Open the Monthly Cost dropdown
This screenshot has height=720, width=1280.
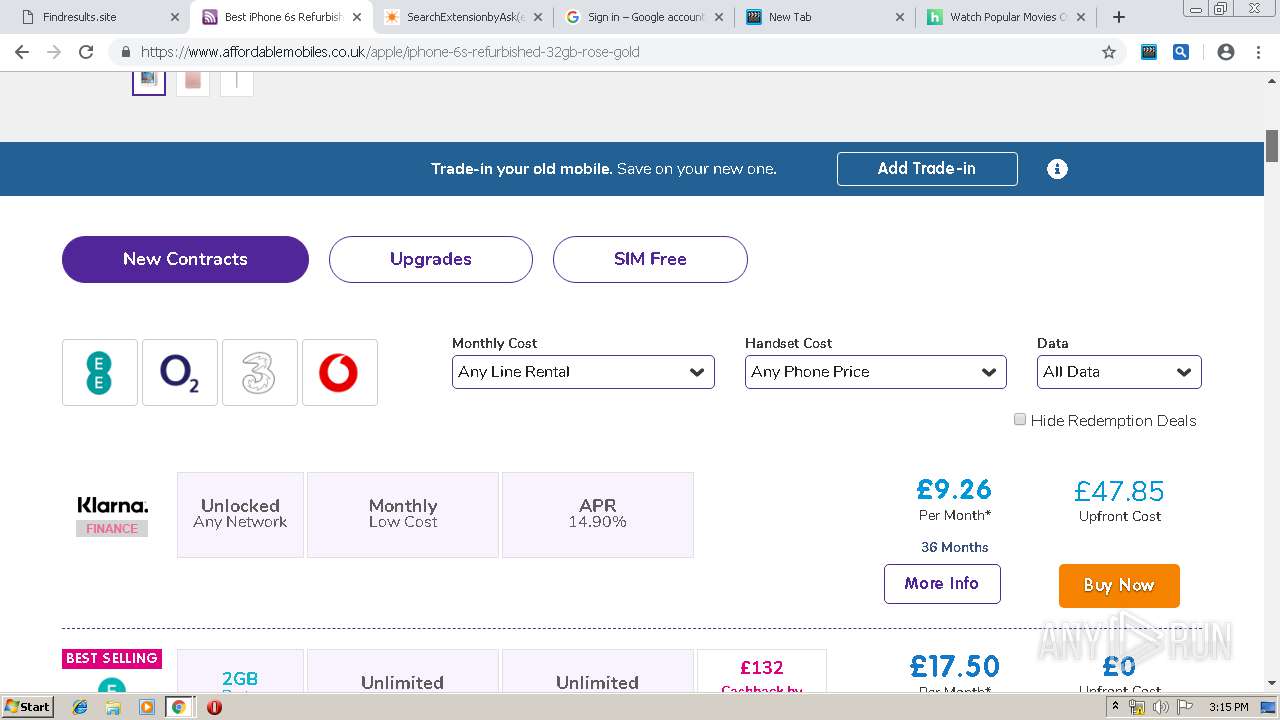pos(583,372)
